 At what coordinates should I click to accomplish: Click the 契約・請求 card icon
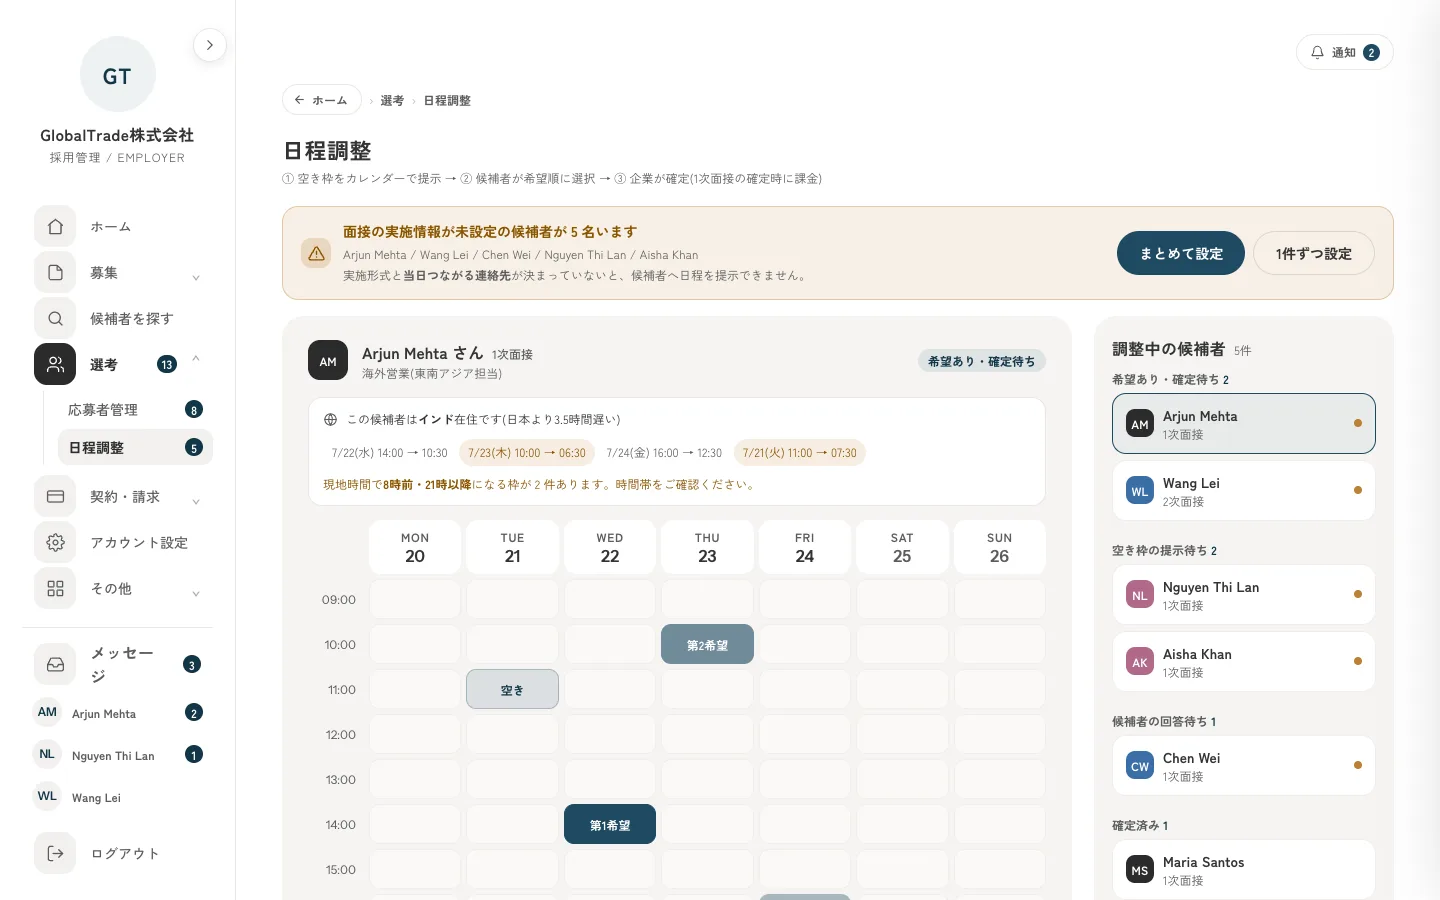(x=55, y=497)
